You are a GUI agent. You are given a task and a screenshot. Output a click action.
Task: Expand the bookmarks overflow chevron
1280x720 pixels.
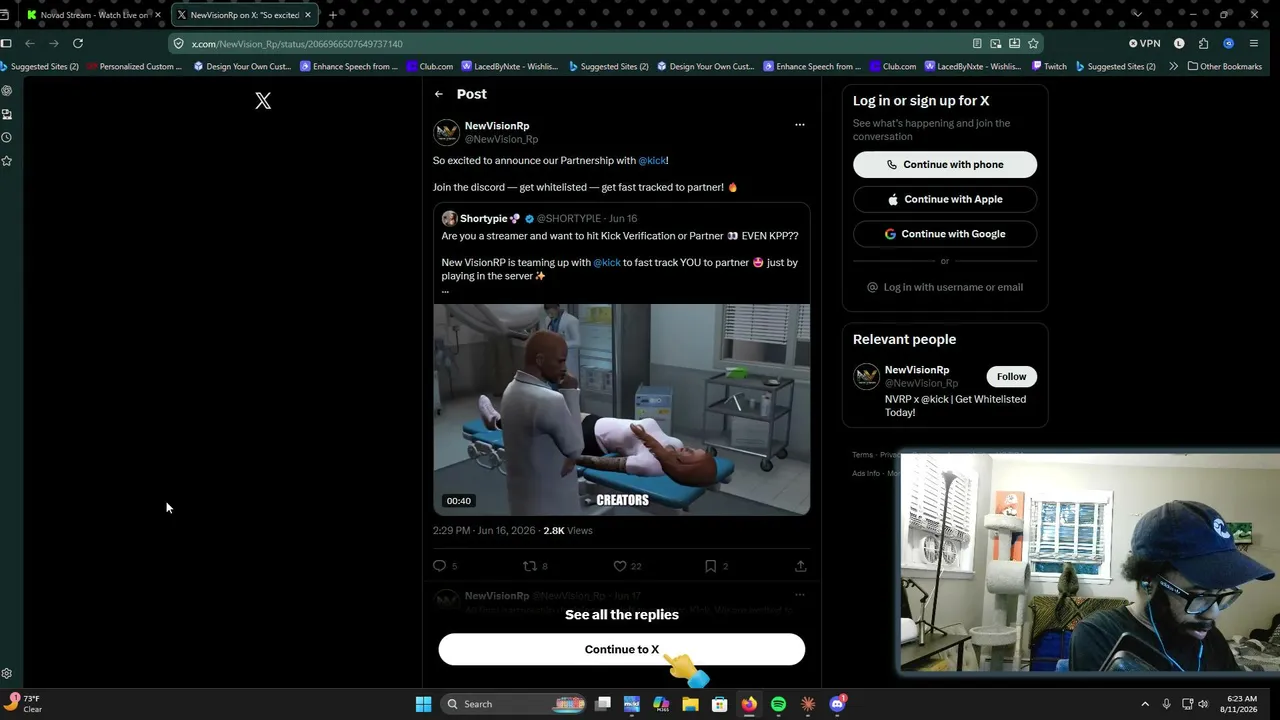coord(1173,66)
